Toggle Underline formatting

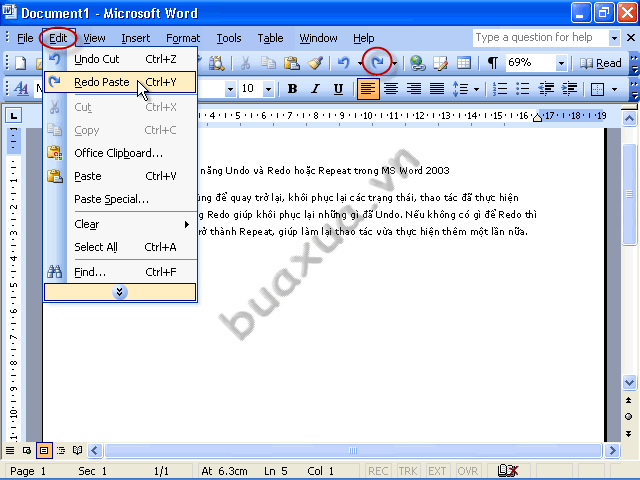338,89
